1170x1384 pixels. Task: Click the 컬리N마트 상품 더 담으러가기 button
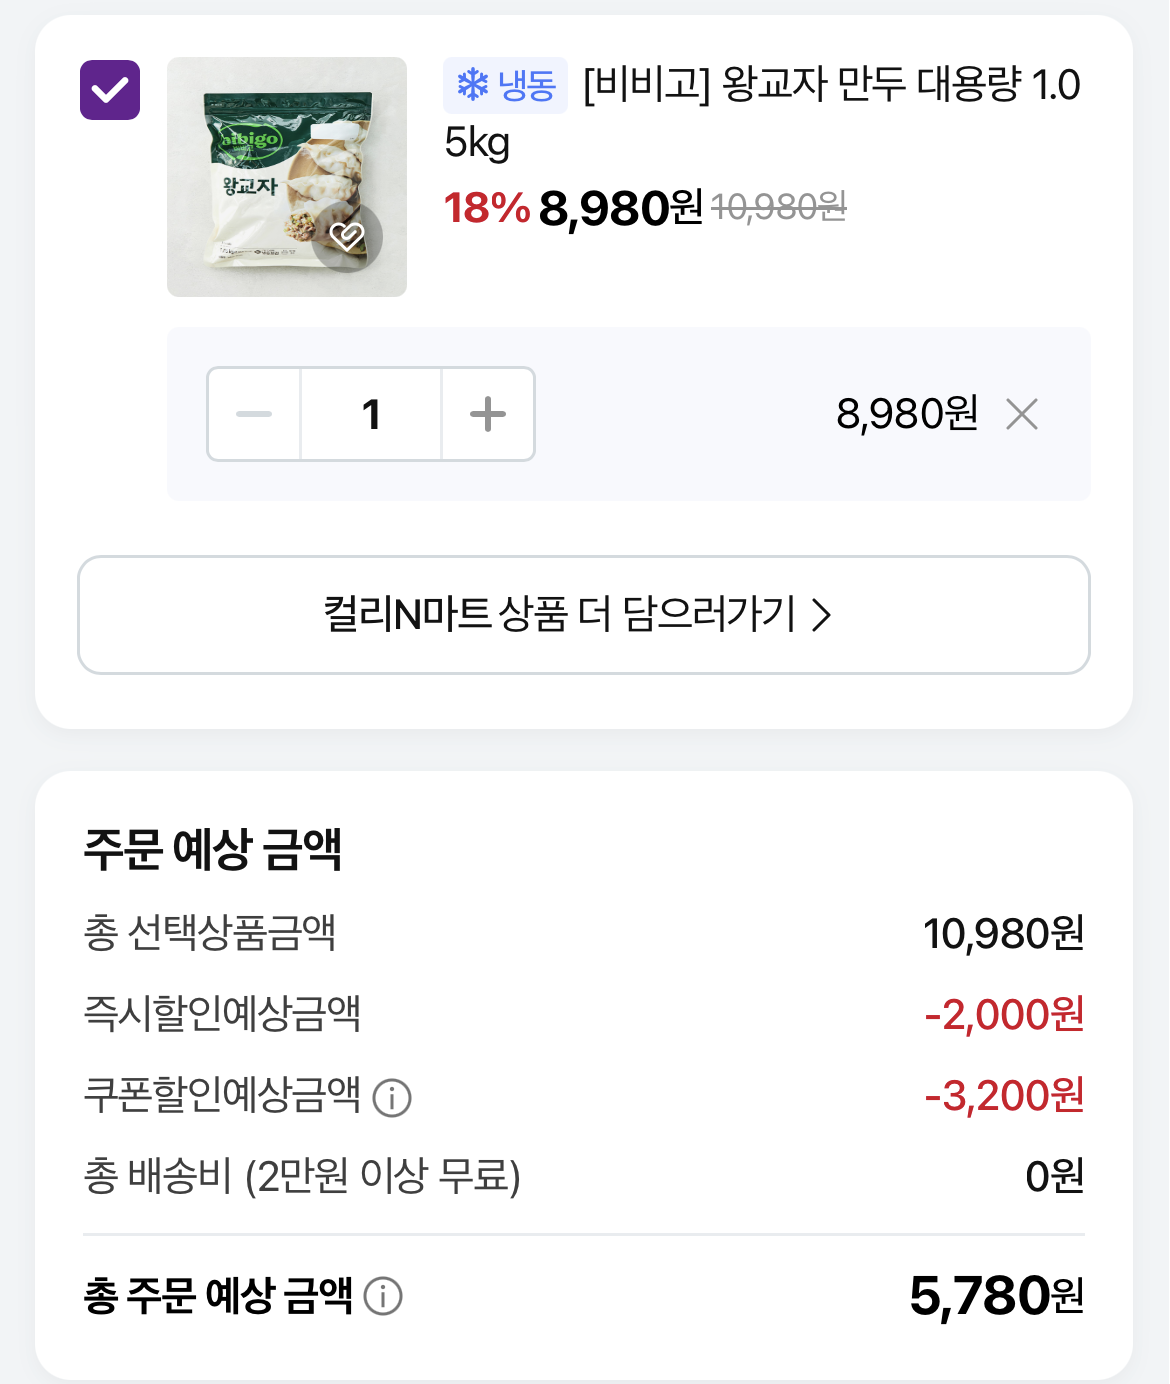pyautogui.click(x=583, y=615)
